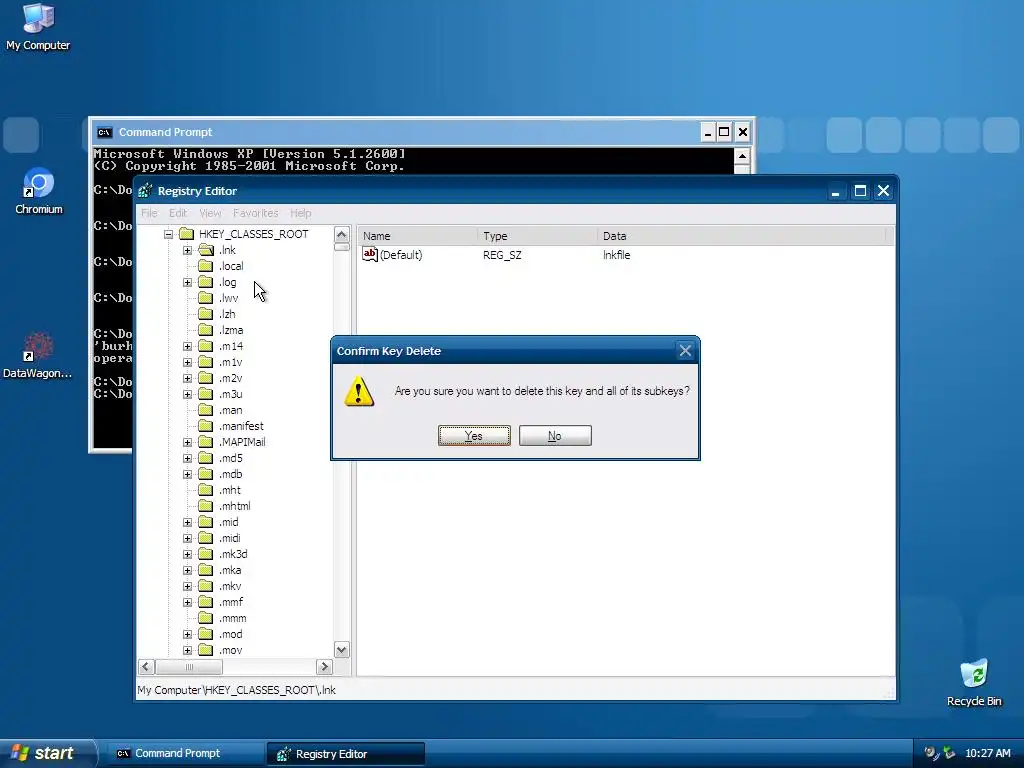Click No in Confirm Key Delete dialog
Screen dimensions: 1024x768
[x=555, y=436]
